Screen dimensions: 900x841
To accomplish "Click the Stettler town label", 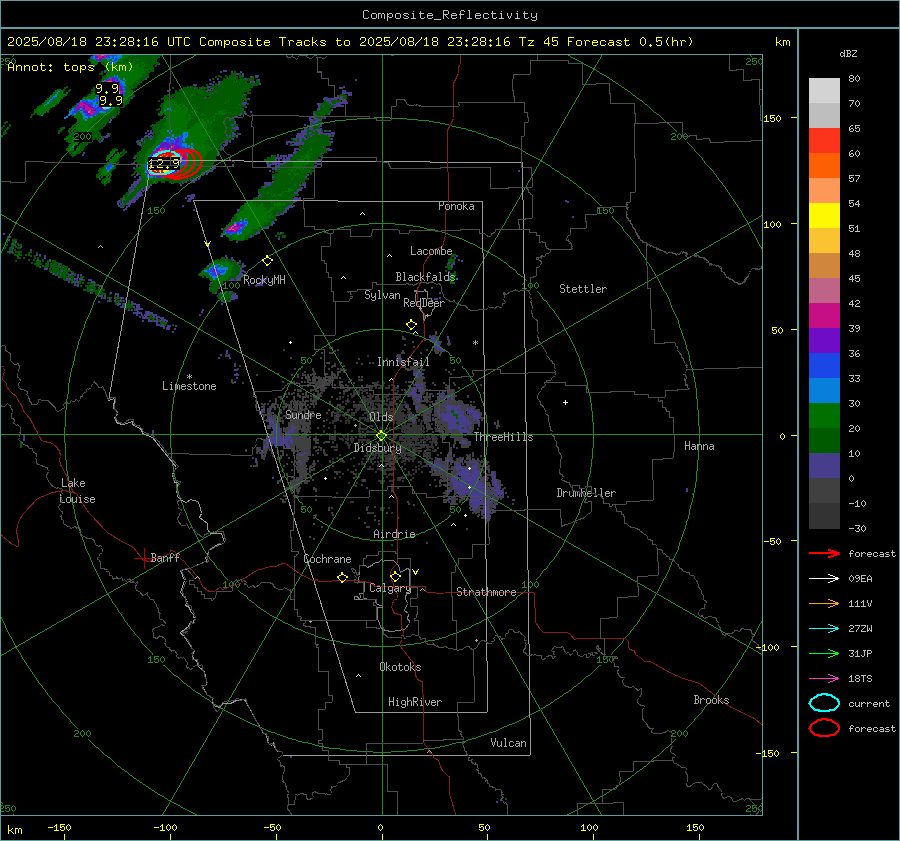I will click(583, 289).
